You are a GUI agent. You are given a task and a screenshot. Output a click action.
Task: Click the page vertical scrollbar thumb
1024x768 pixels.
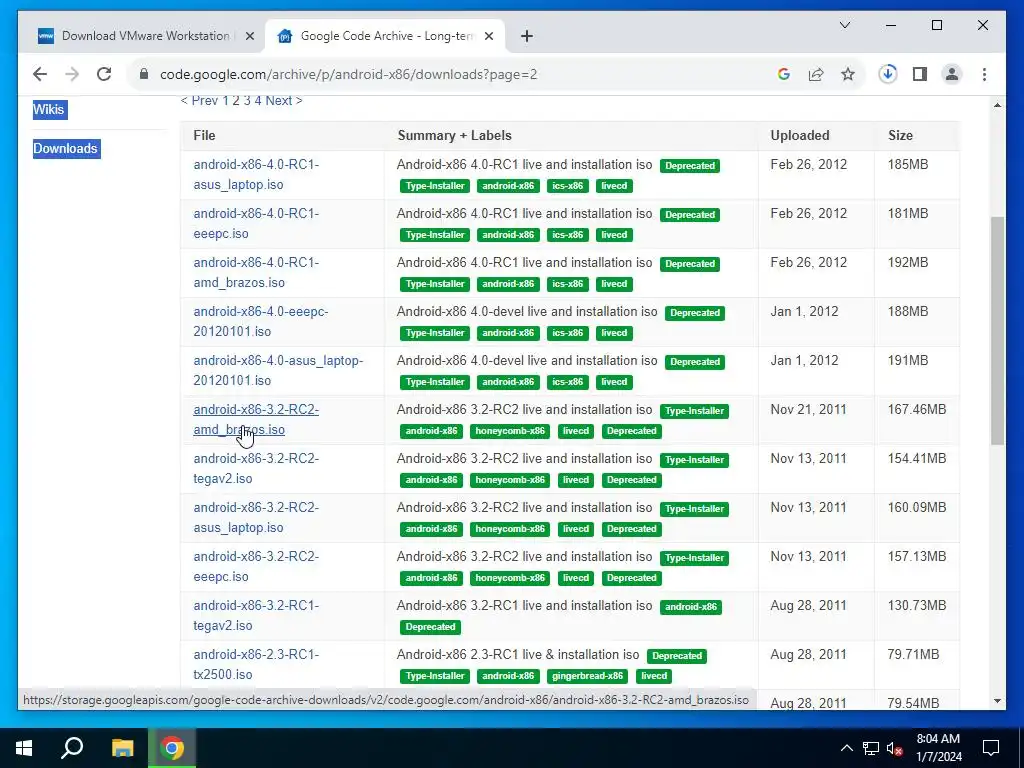tap(997, 330)
